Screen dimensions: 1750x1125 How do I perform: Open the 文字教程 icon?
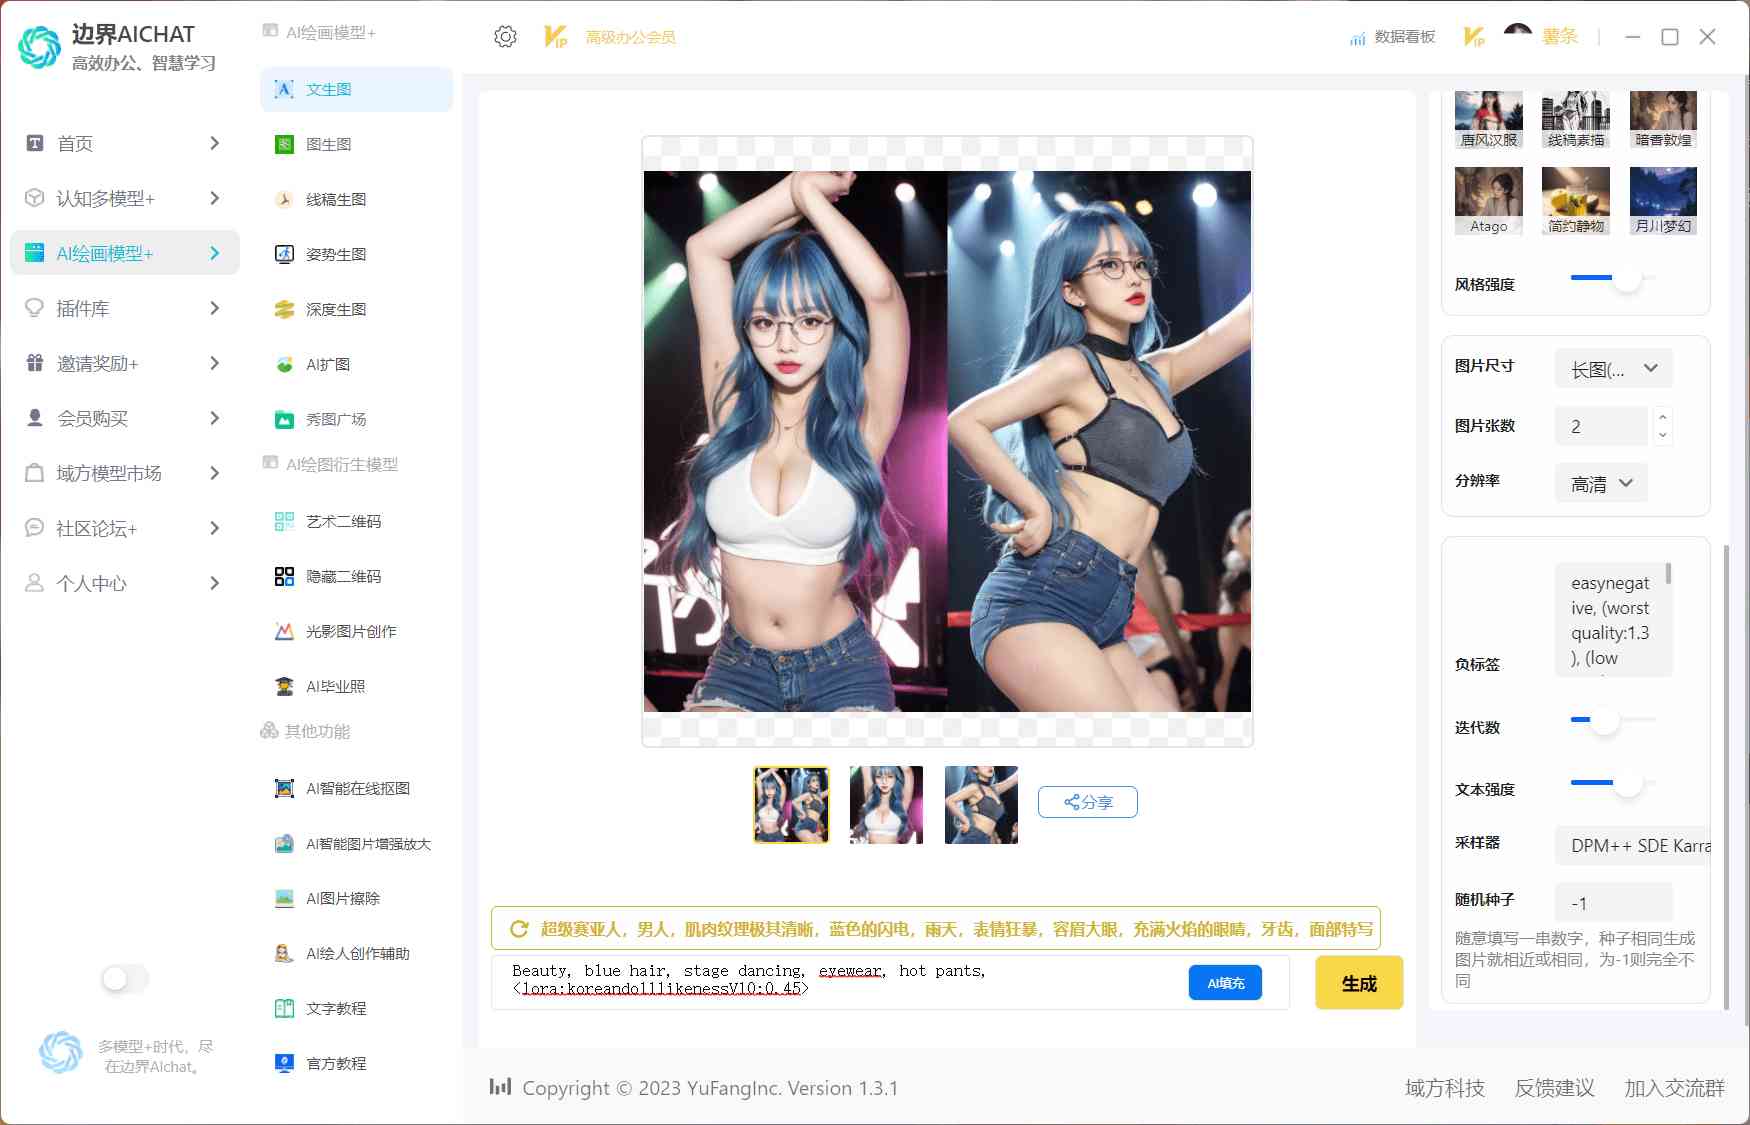pyautogui.click(x=284, y=1008)
